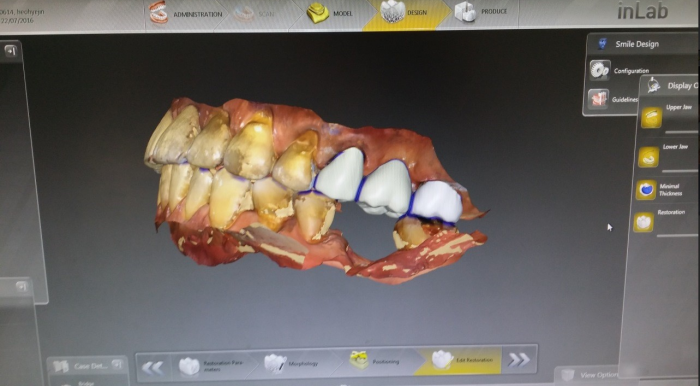Click the patient name text top-left
Screen dimensions: 700x386
click(x=22, y=12)
